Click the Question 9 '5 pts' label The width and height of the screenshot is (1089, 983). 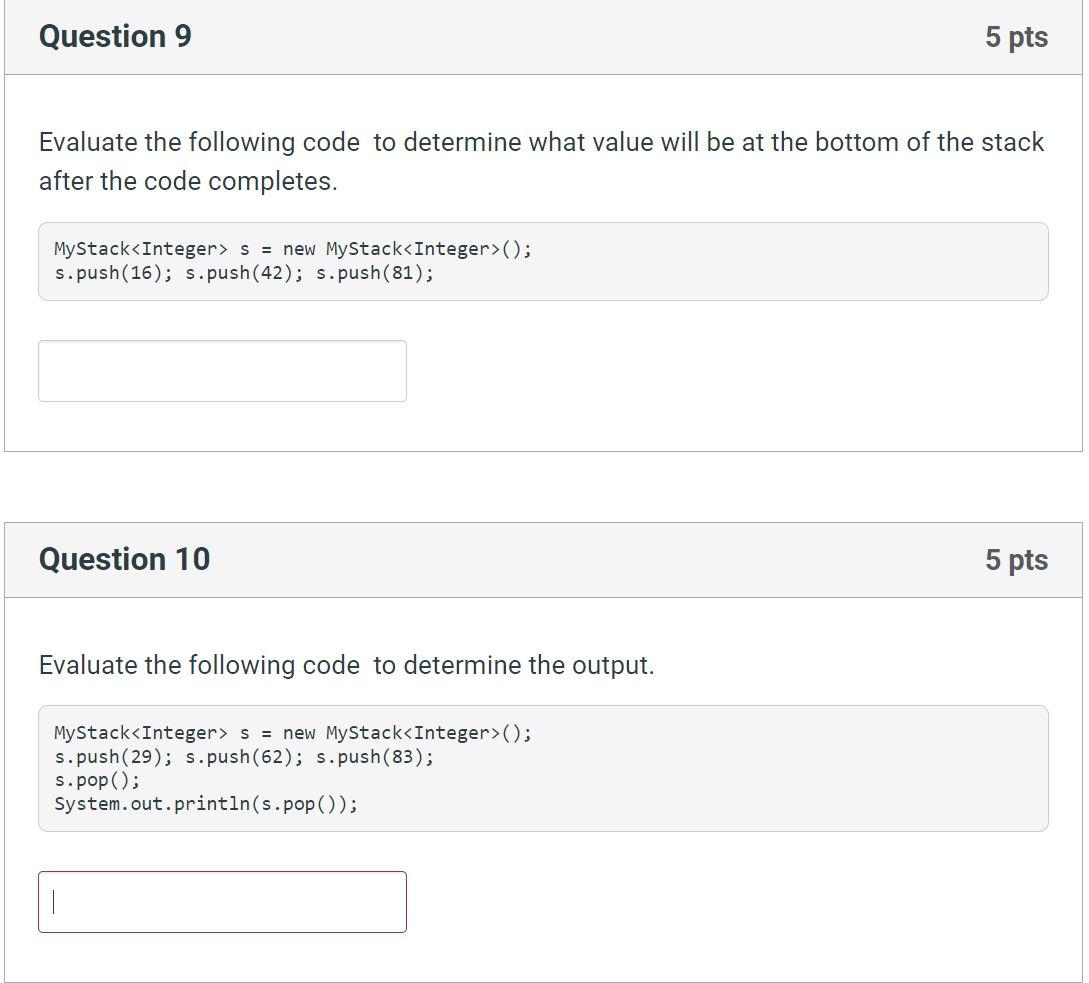coord(1016,37)
